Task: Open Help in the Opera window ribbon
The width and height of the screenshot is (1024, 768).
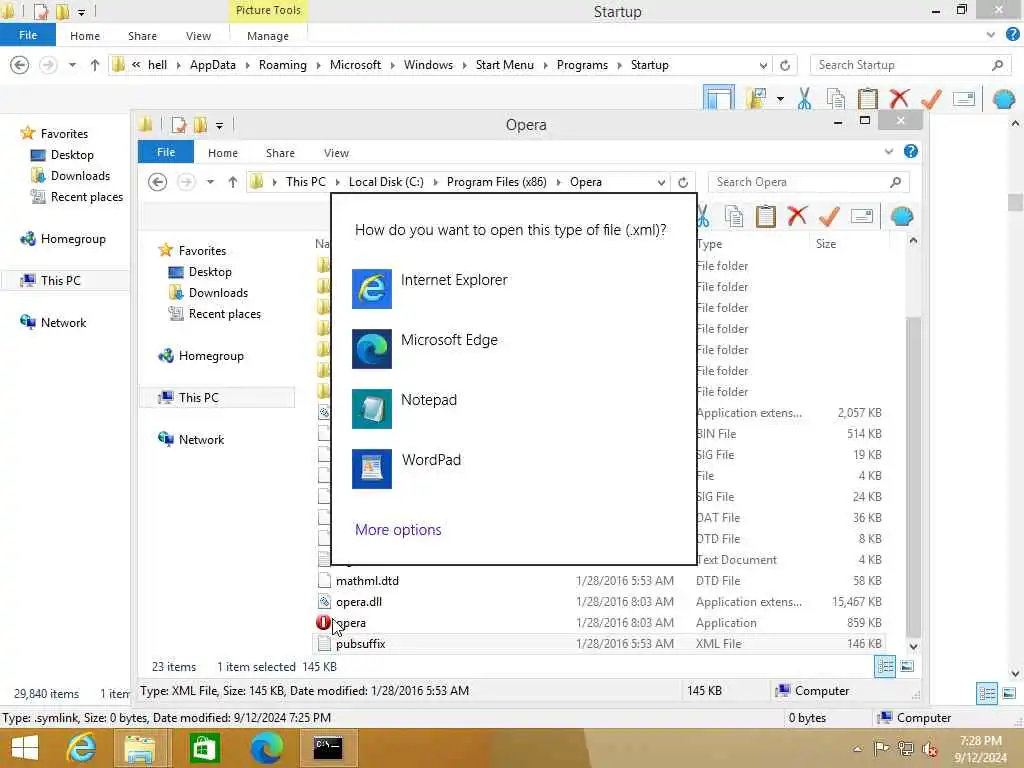Action: (910, 152)
